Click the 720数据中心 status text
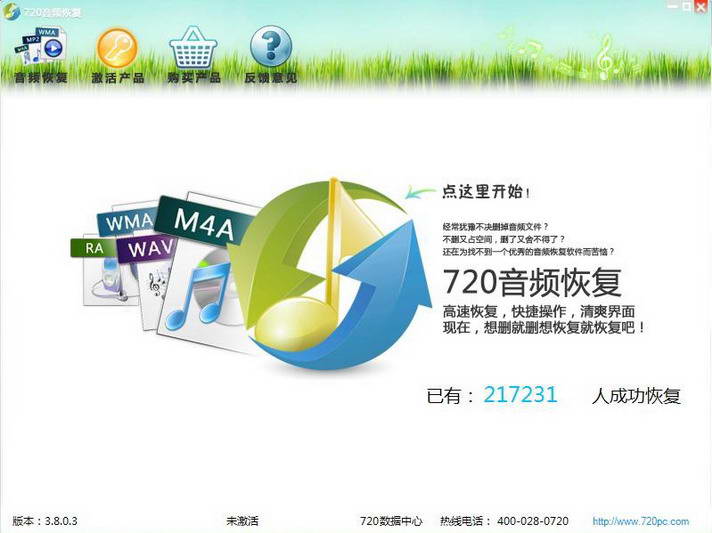This screenshot has width=712, height=533. pyautogui.click(x=391, y=521)
